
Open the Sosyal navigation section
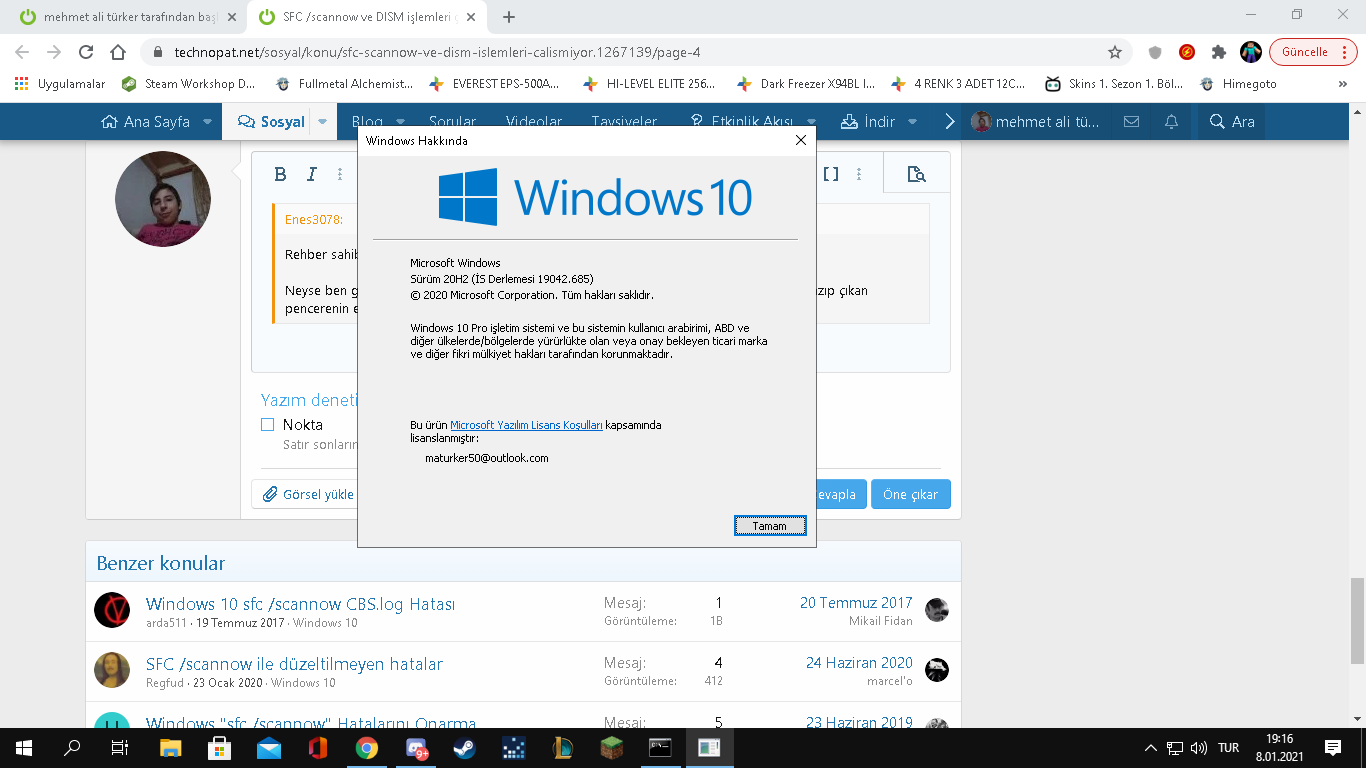(x=271, y=122)
